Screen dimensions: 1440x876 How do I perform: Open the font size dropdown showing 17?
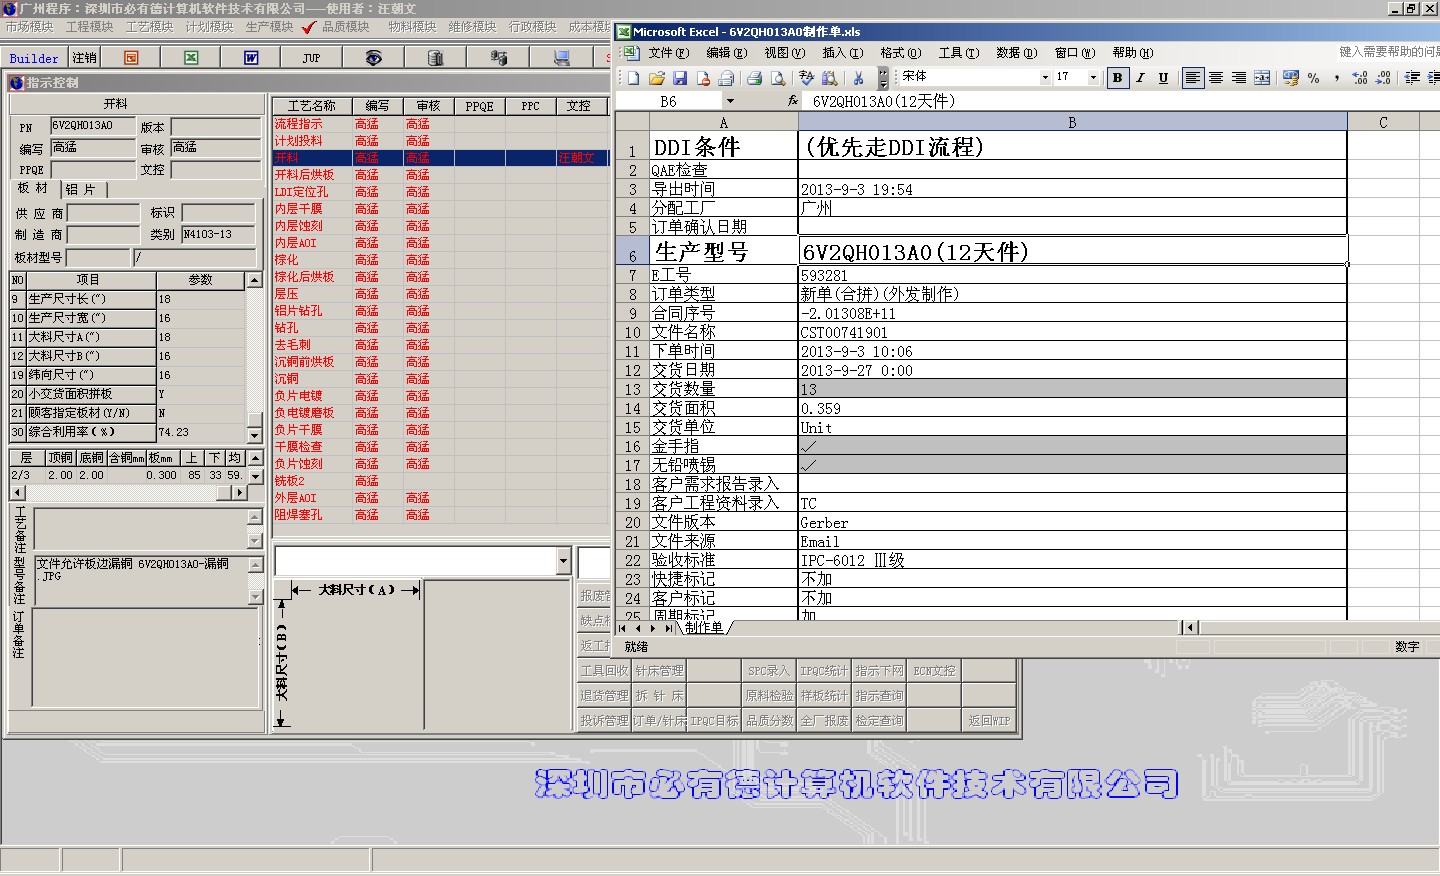(1093, 77)
